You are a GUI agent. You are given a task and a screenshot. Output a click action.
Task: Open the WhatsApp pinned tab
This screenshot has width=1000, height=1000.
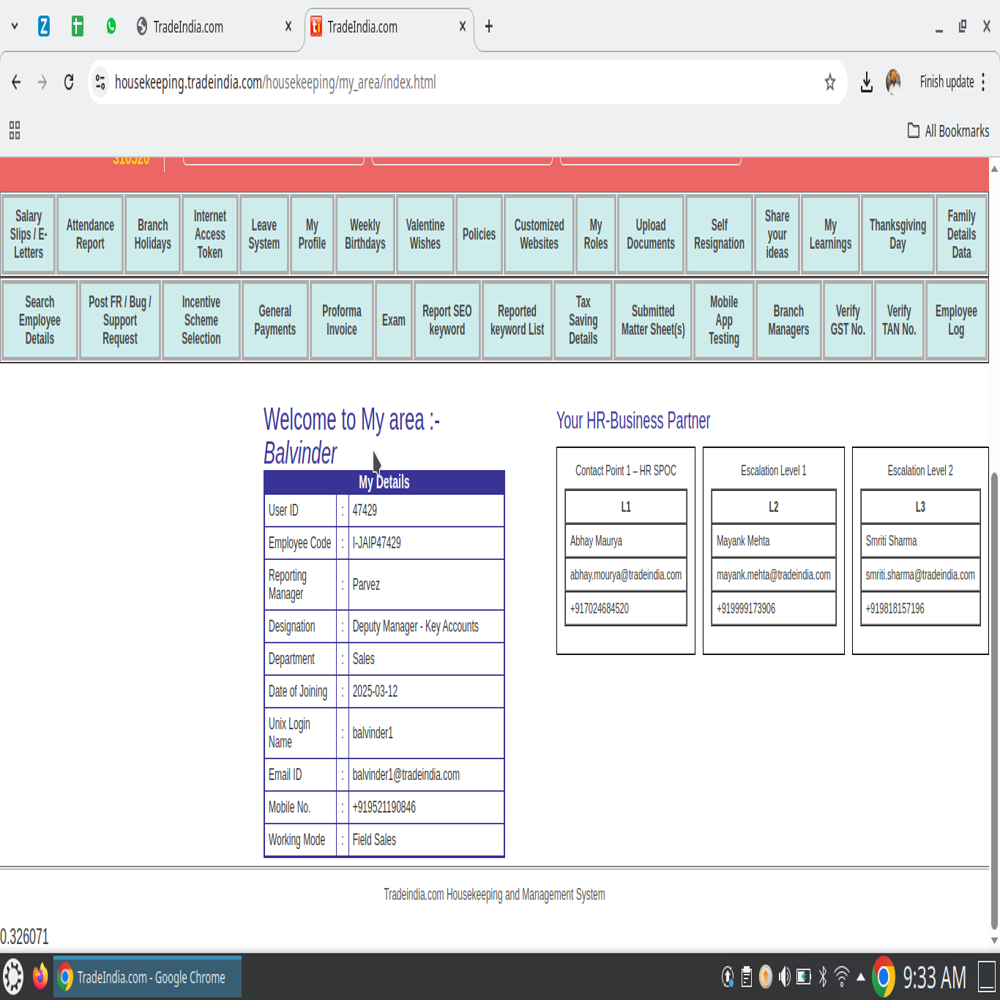click(111, 27)
